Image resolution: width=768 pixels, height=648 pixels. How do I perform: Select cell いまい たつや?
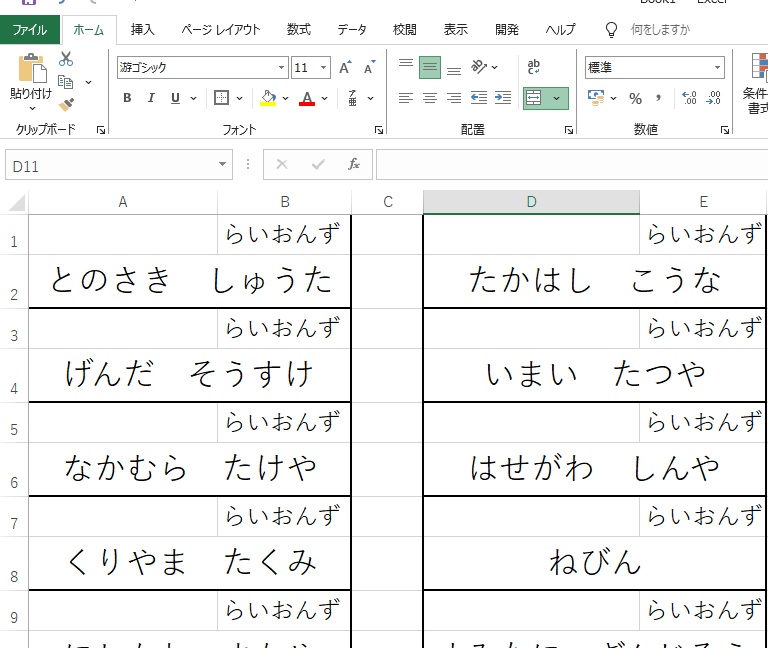tap(595, 375)
